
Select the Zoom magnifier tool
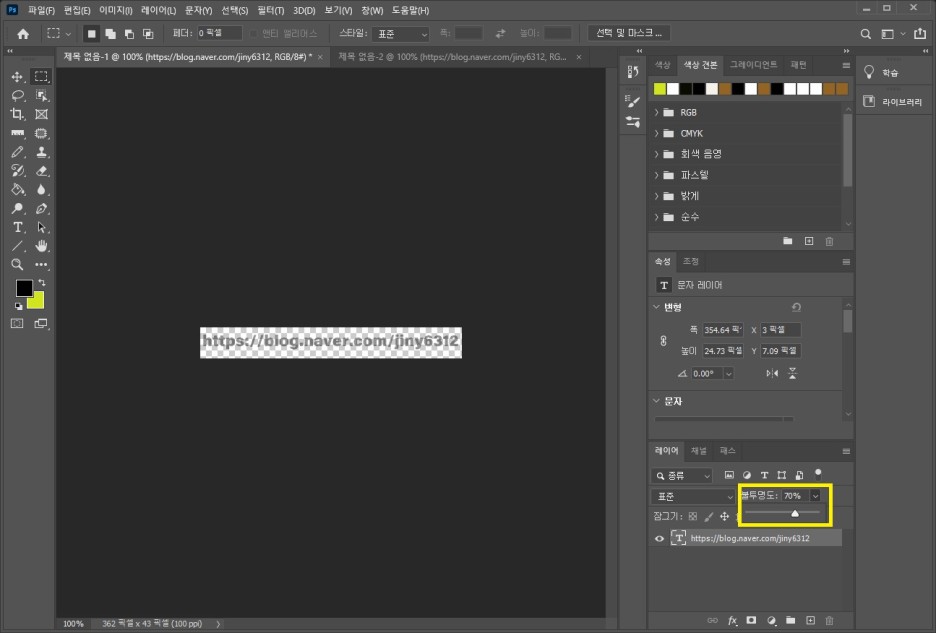pos(17,265)
